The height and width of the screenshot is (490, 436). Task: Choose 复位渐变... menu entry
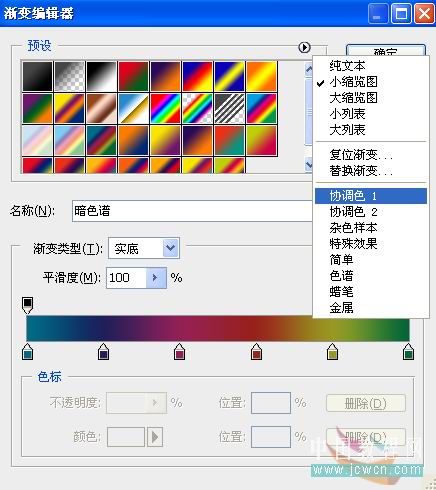click(361, 155)
